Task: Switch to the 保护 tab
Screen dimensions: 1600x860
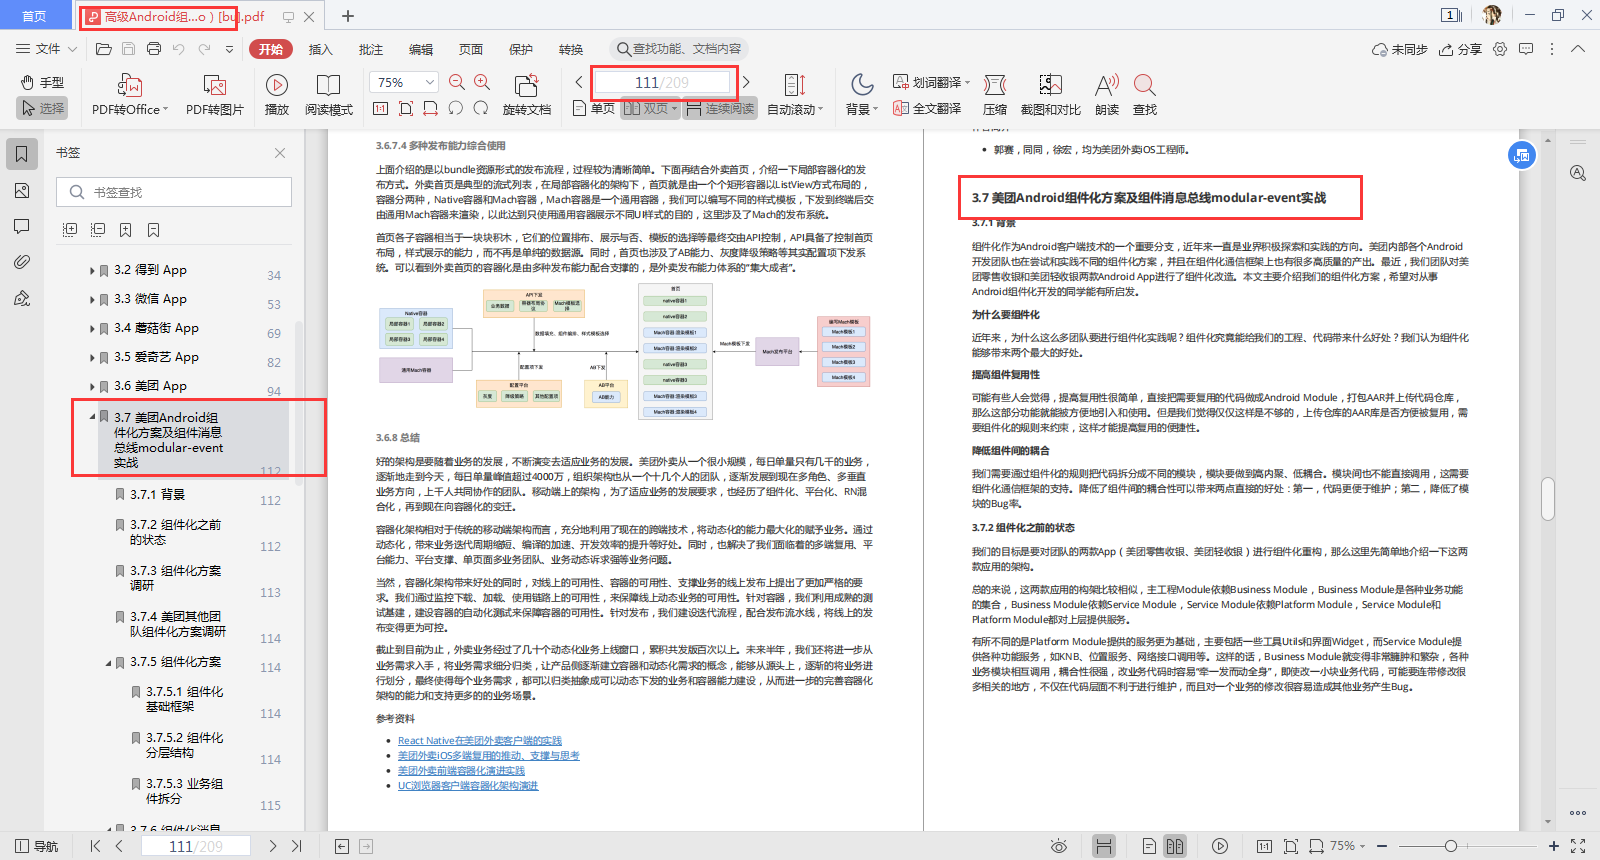Action: (521, 49)
